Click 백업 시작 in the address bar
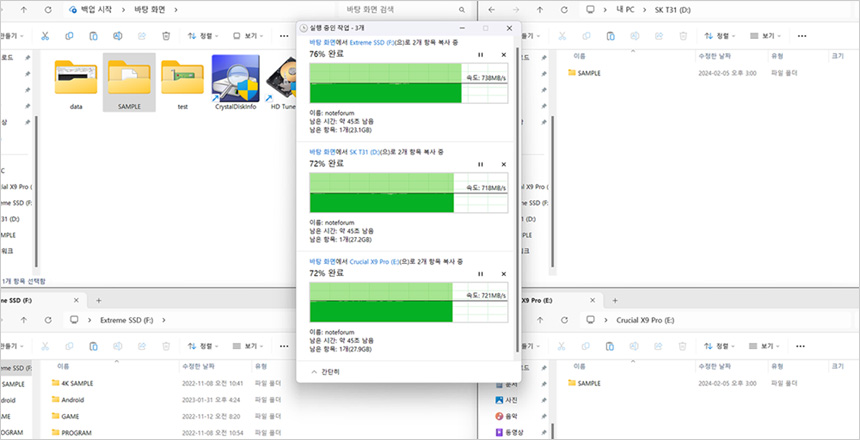The height and width of the screenshot is (440, 860). [95, 10]
